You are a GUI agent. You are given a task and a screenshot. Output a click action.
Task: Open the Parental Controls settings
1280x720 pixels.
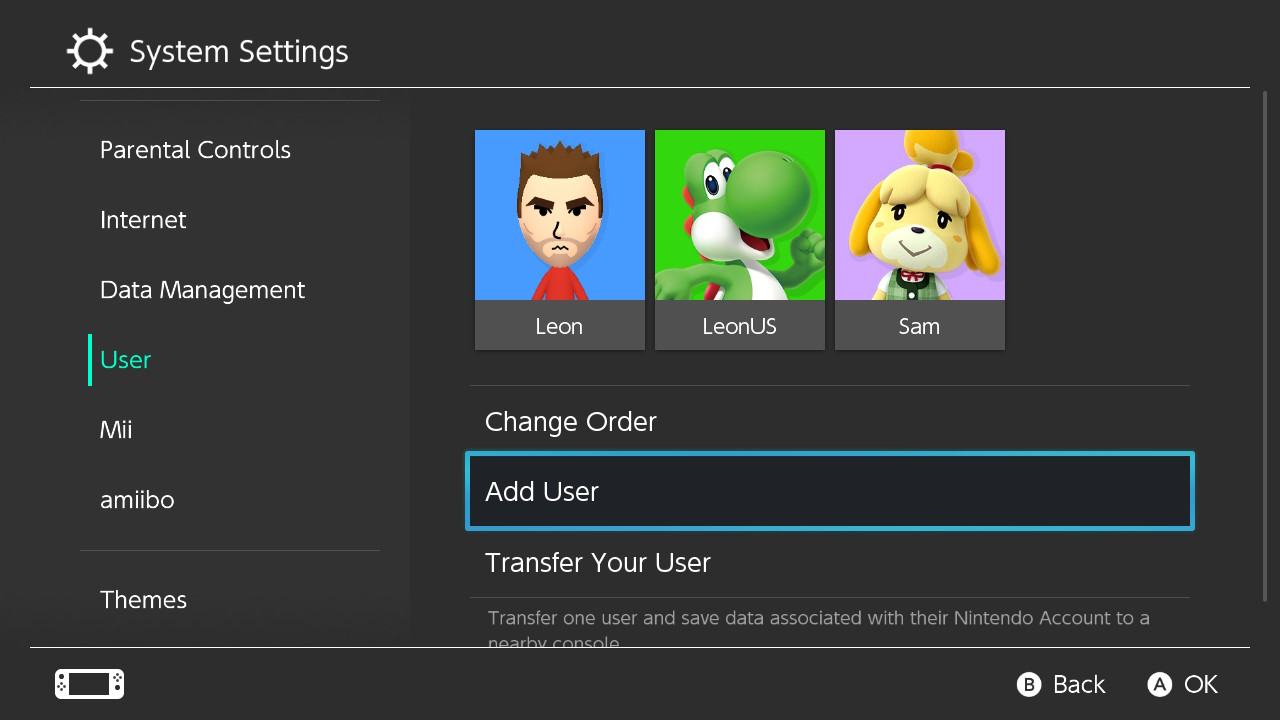[x=195, y=150]
